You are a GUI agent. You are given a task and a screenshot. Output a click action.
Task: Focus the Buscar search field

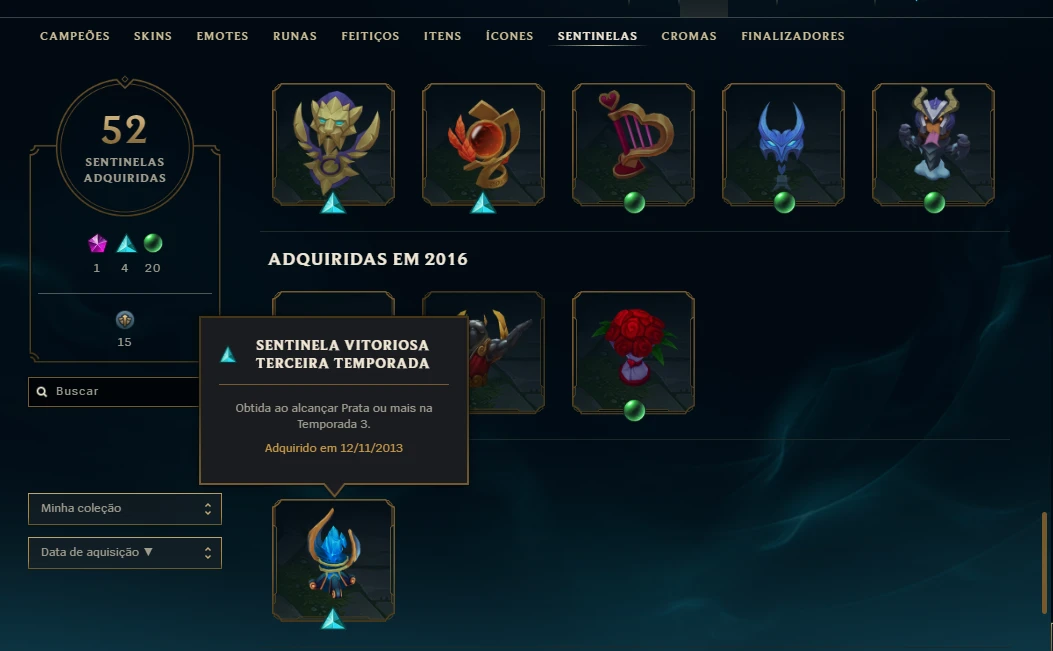pyautogui.click(x=114, y=392)
